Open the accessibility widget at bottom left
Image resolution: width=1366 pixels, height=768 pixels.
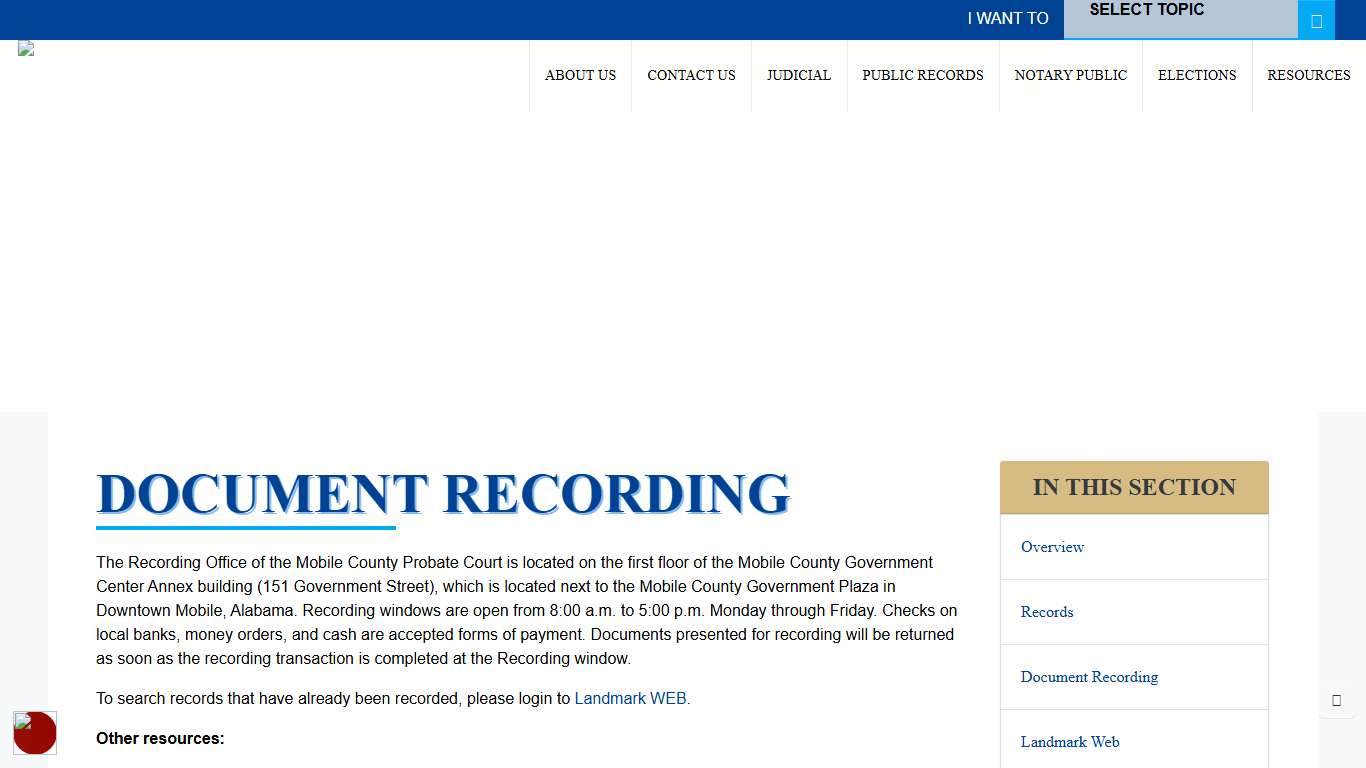[35, 733]
